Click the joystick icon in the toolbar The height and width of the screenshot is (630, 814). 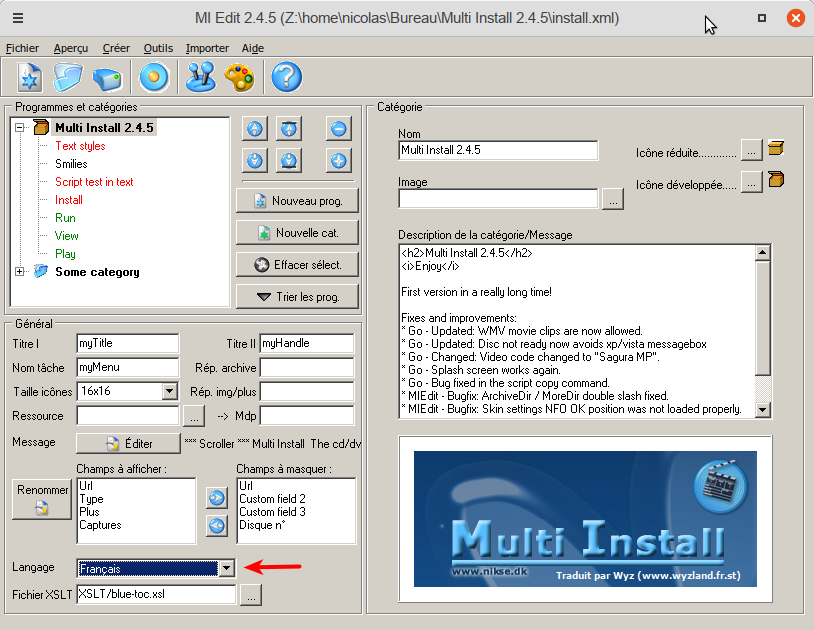tap(201, 77)
